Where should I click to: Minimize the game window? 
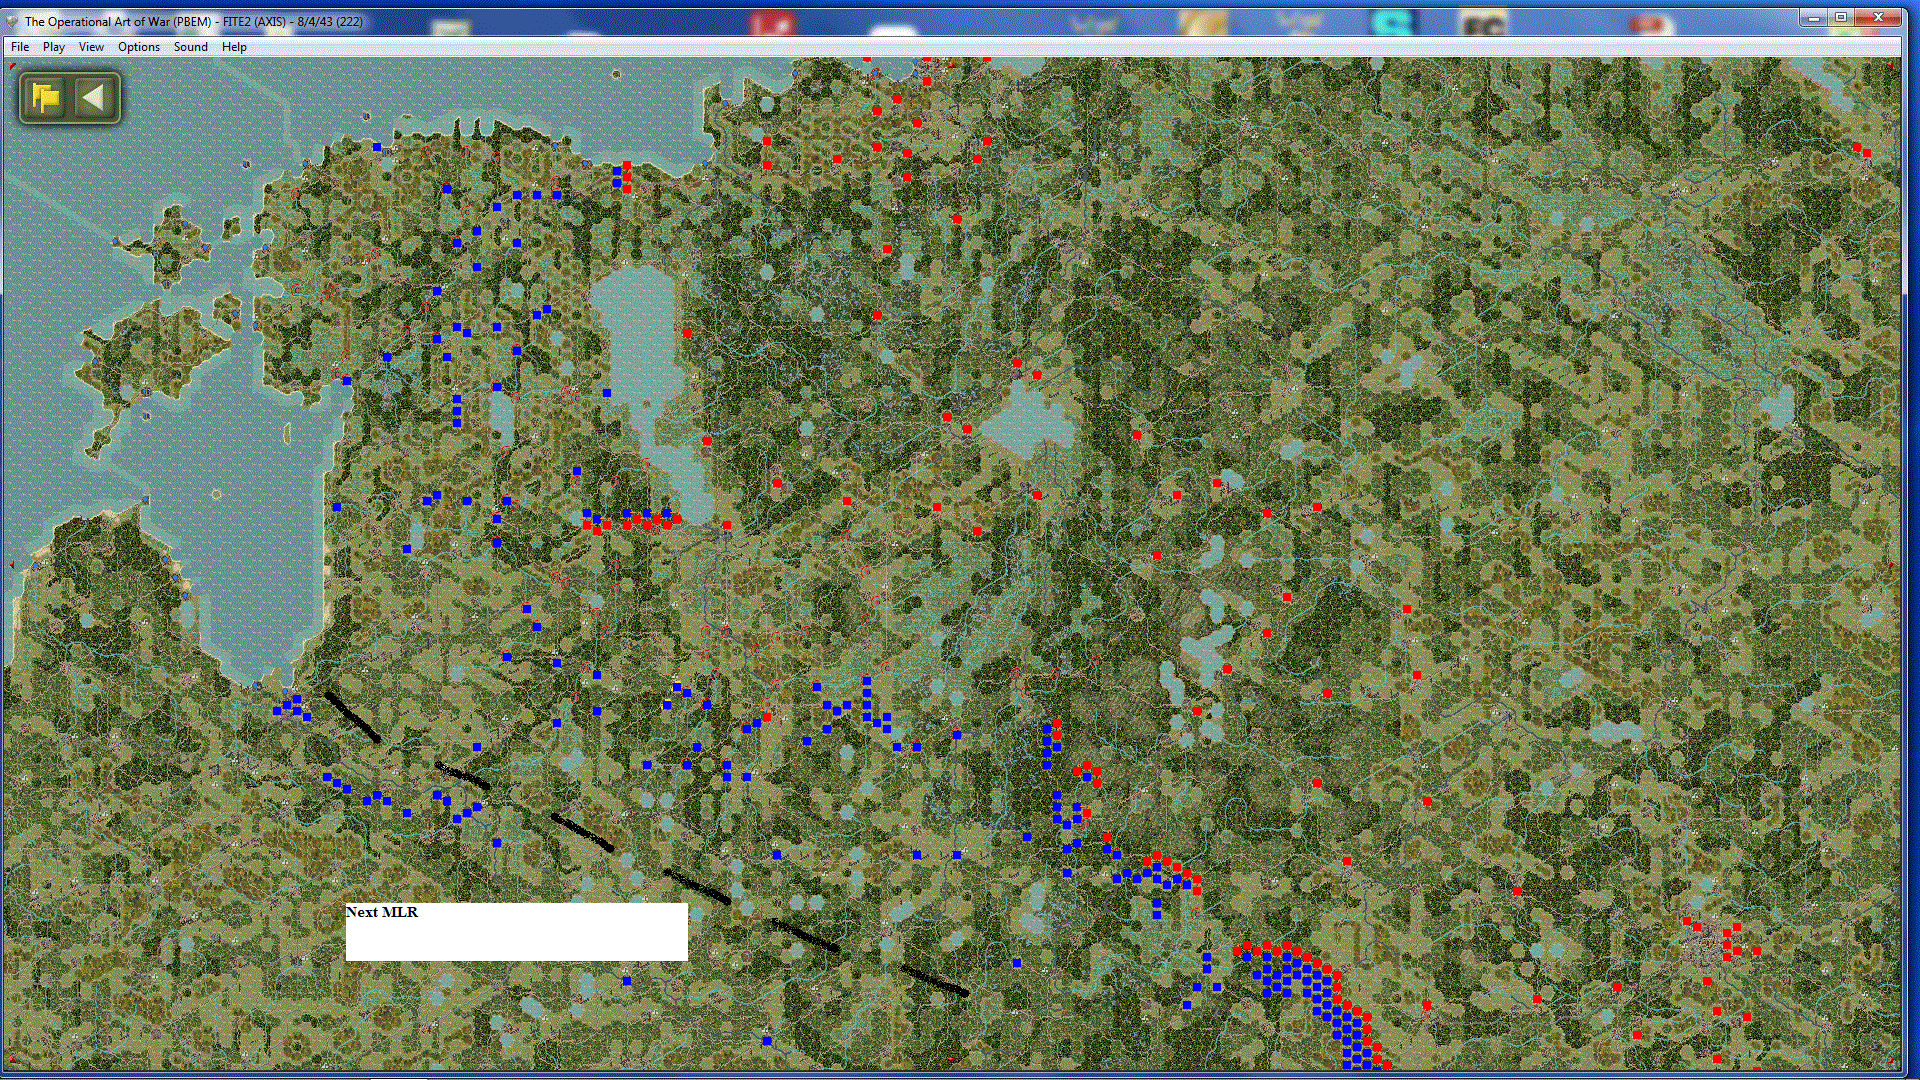[x=1813, y=17]
